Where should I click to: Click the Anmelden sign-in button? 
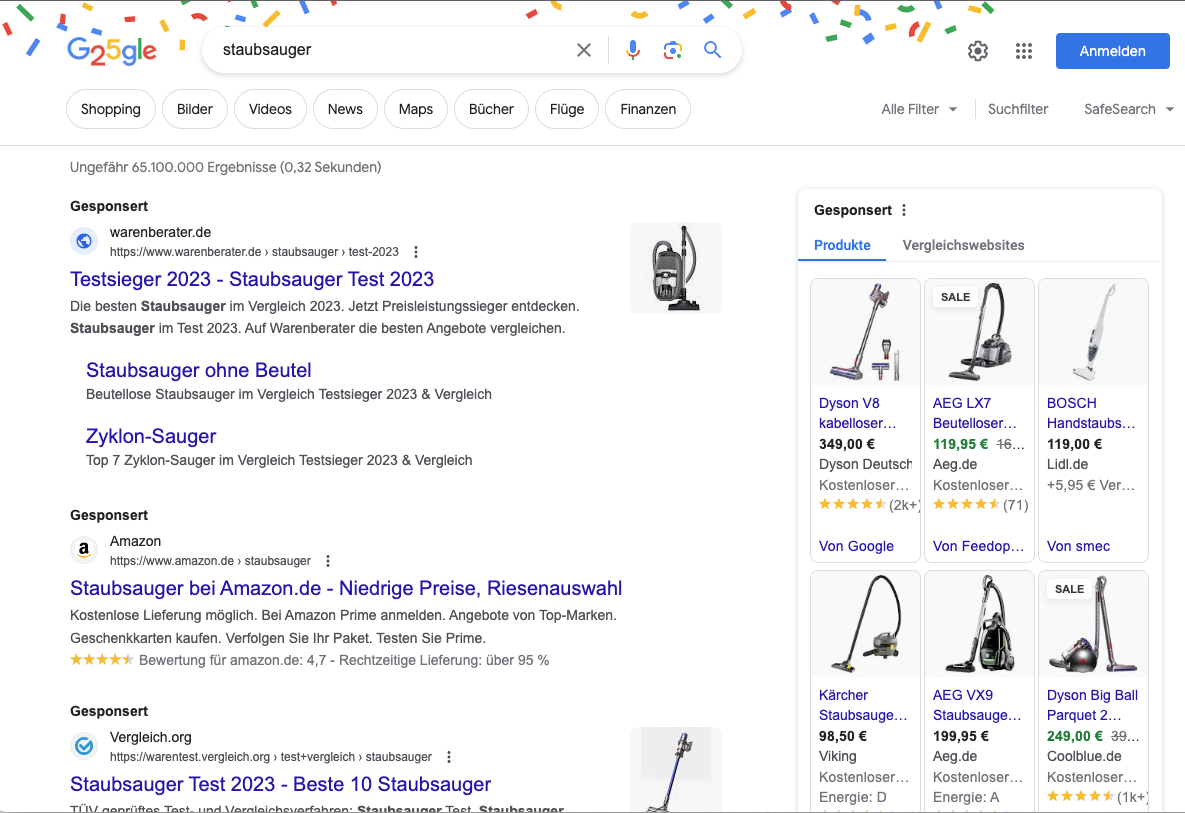click(x=1112, y=51)
